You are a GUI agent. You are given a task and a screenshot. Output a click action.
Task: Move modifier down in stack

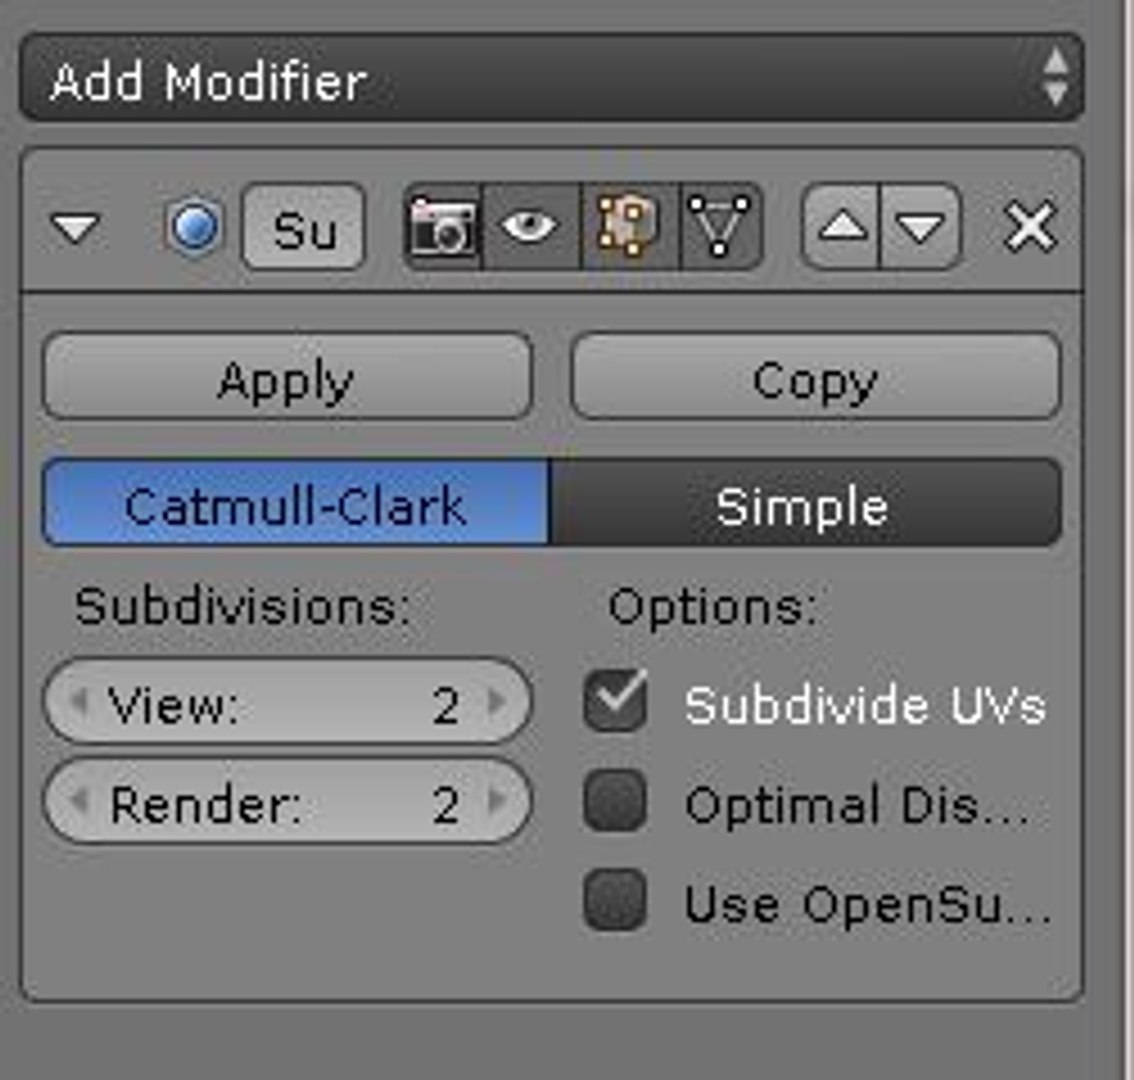[x=920, y=228]
